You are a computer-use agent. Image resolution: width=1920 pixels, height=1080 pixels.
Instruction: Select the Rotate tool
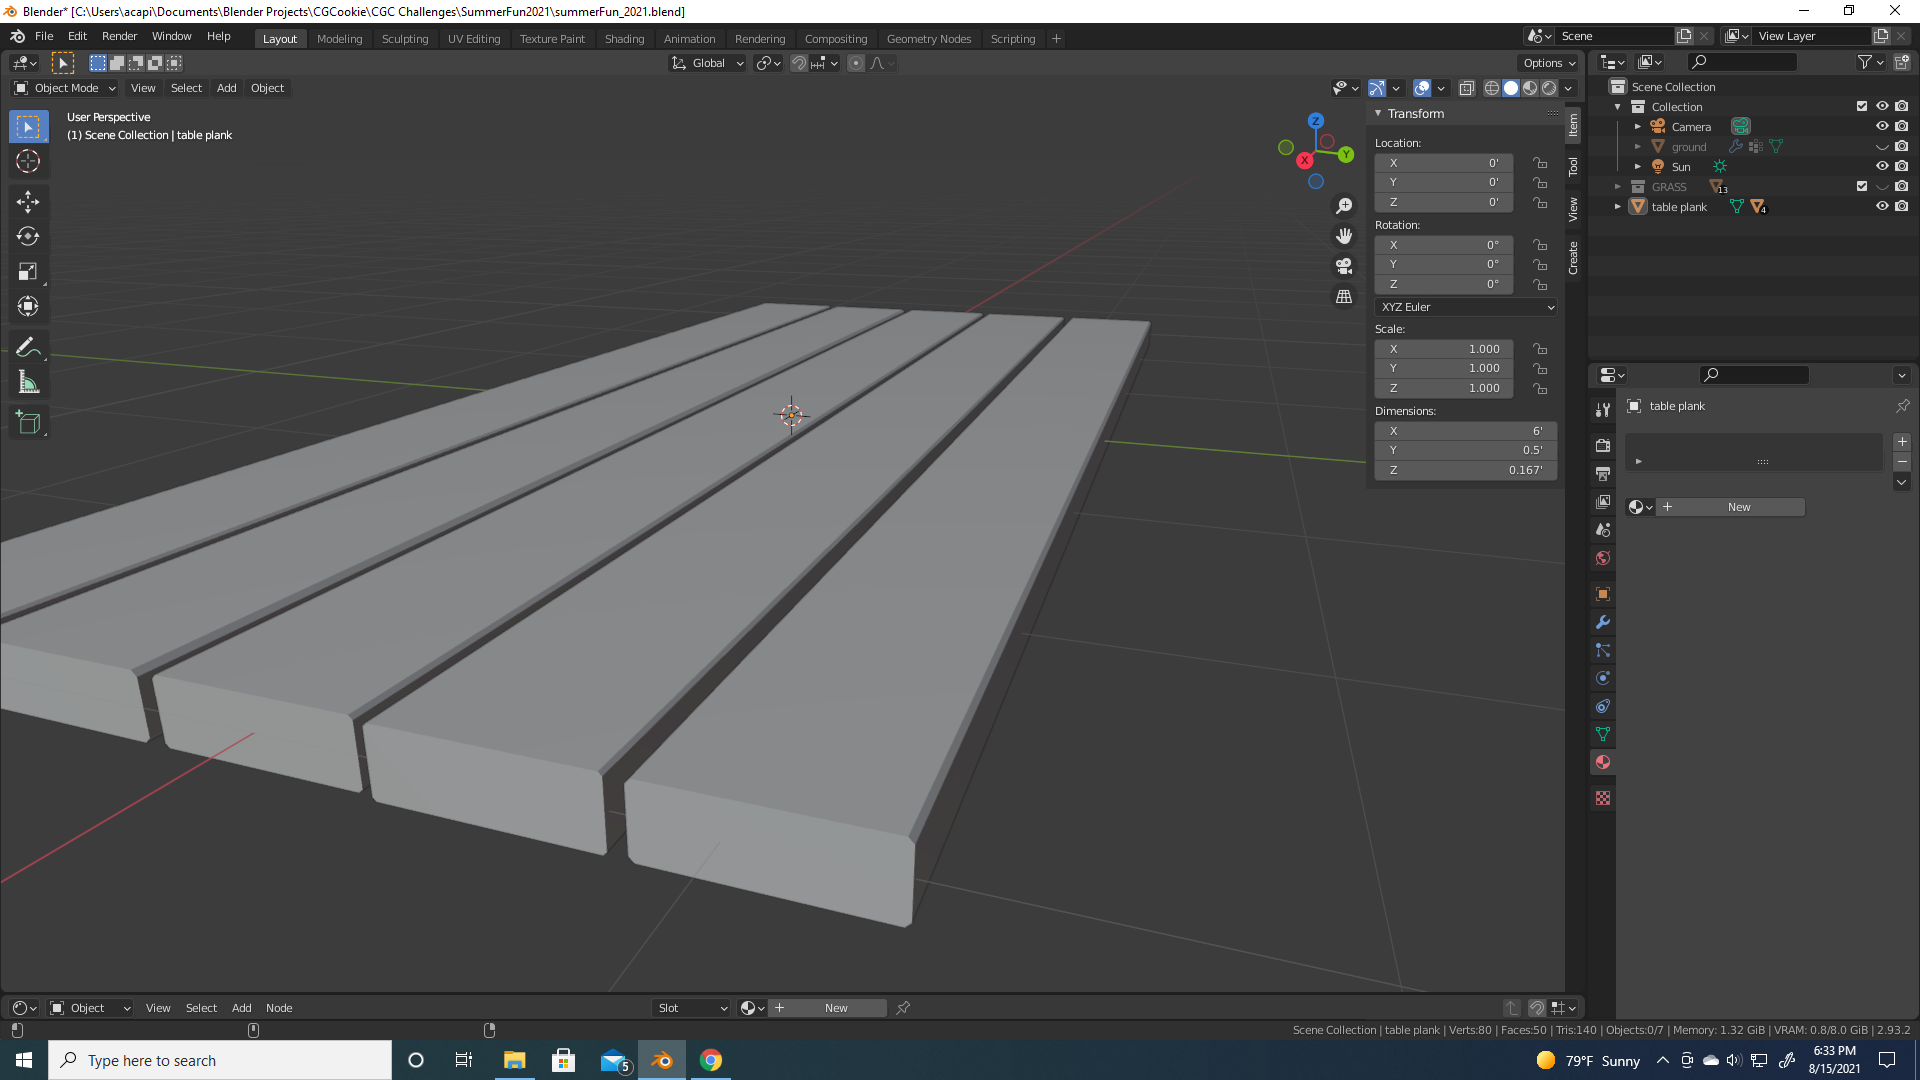point(28,237)
